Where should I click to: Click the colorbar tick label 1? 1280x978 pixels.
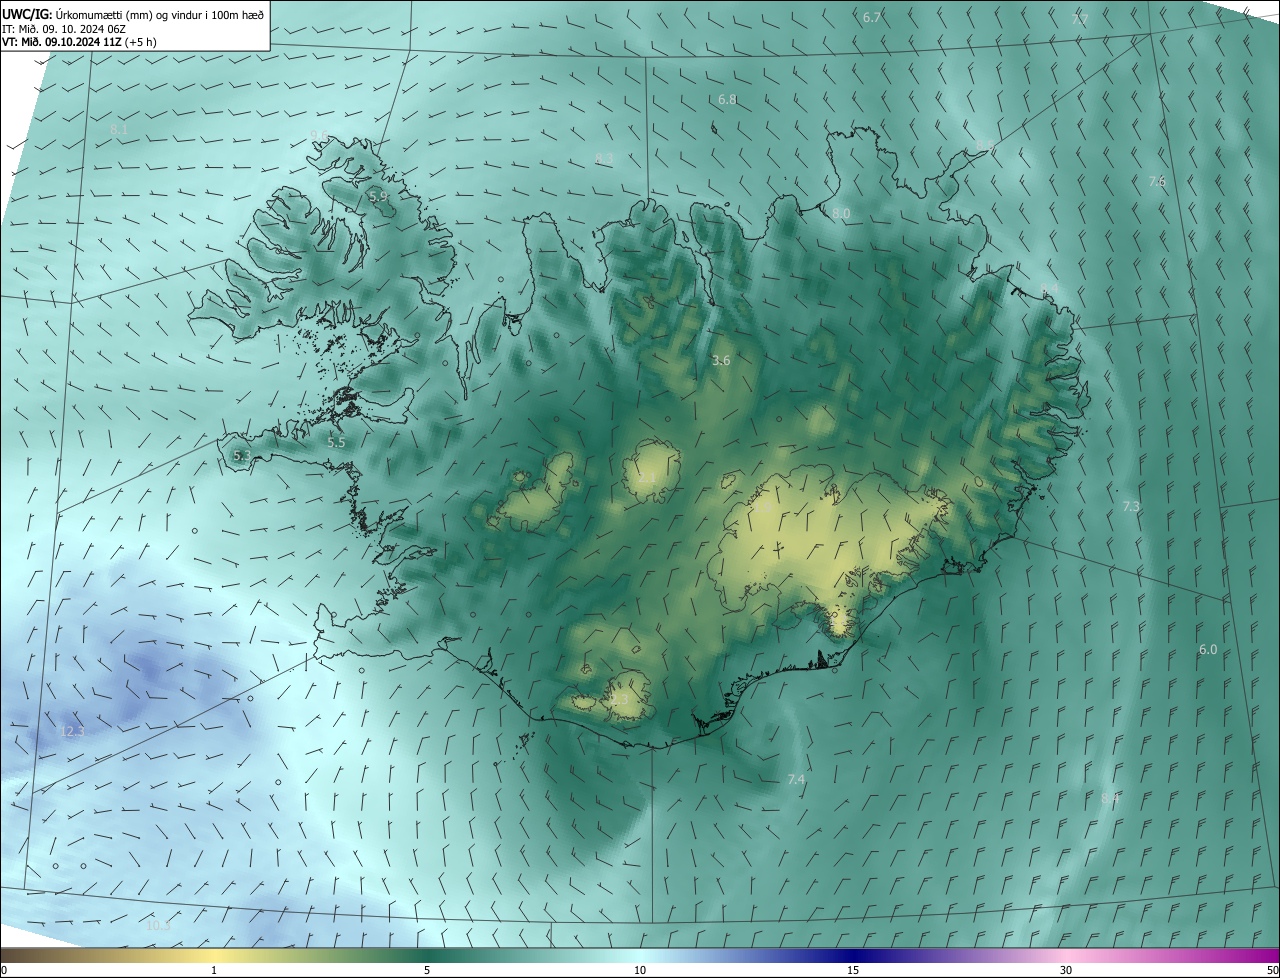(214, 971)
